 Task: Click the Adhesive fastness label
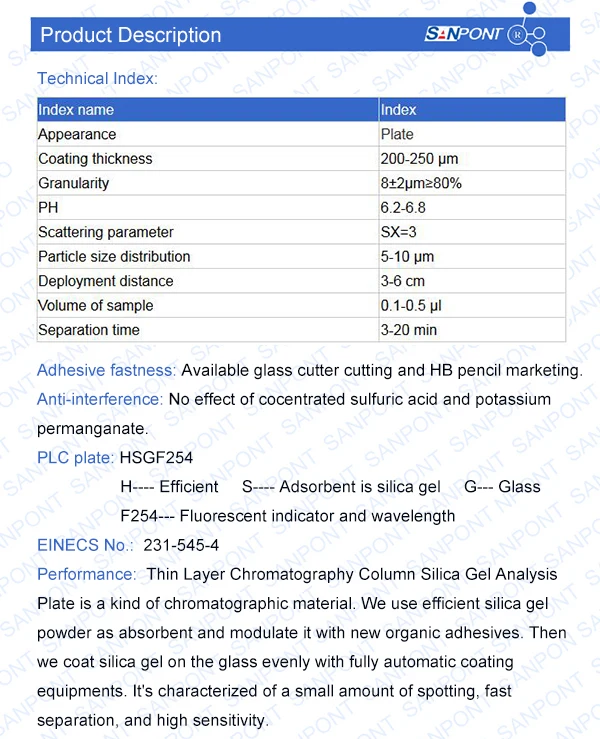pos(106,371)
